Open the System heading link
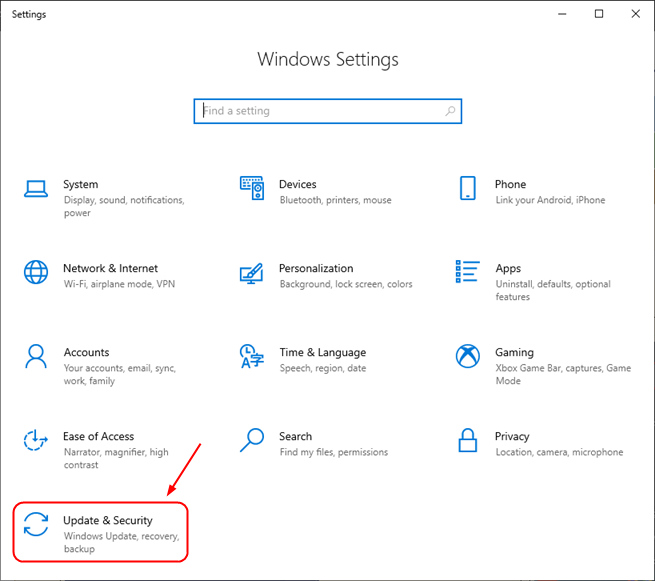 pos(81,185)
